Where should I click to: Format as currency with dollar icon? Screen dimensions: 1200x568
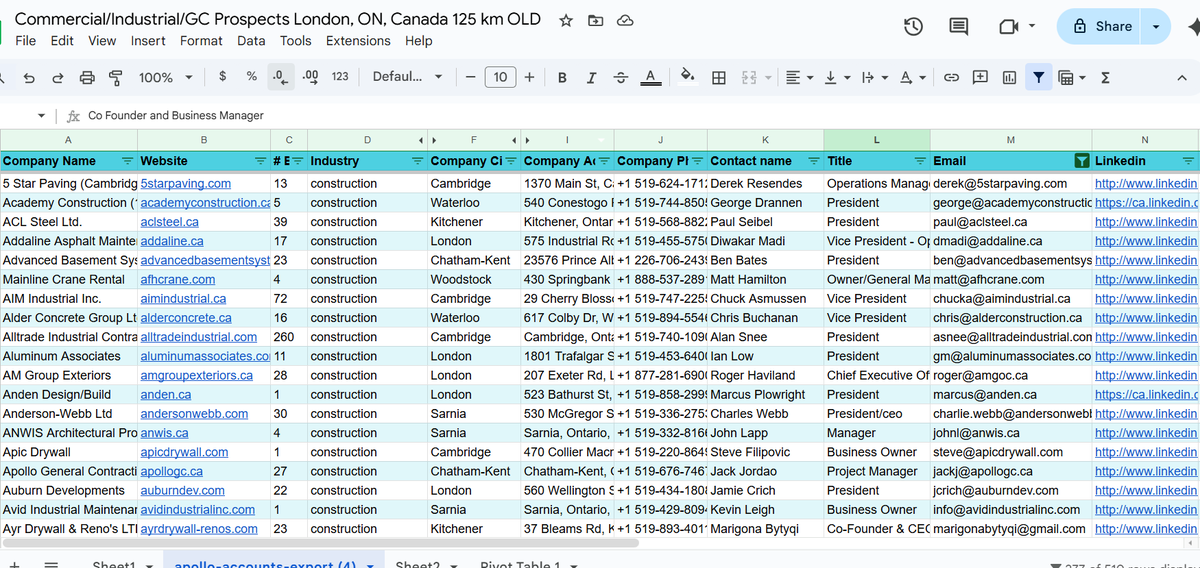click(x=222, y=77)
